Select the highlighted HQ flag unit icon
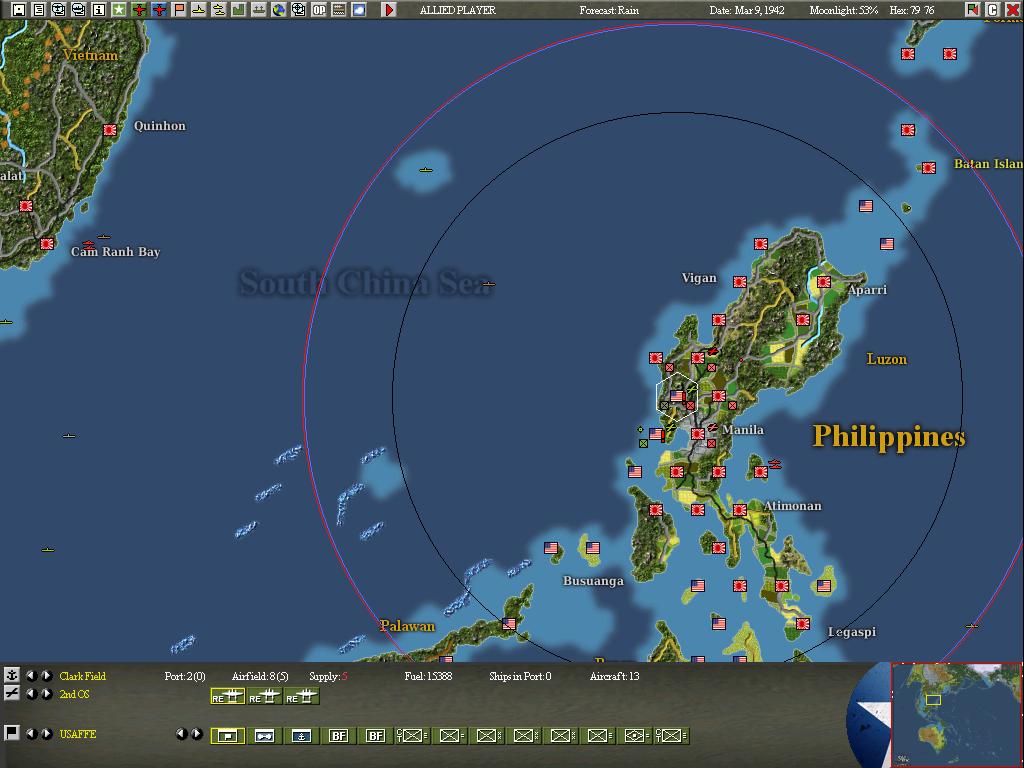Screen dimensions: 1024x768 (x=227, y=735)
